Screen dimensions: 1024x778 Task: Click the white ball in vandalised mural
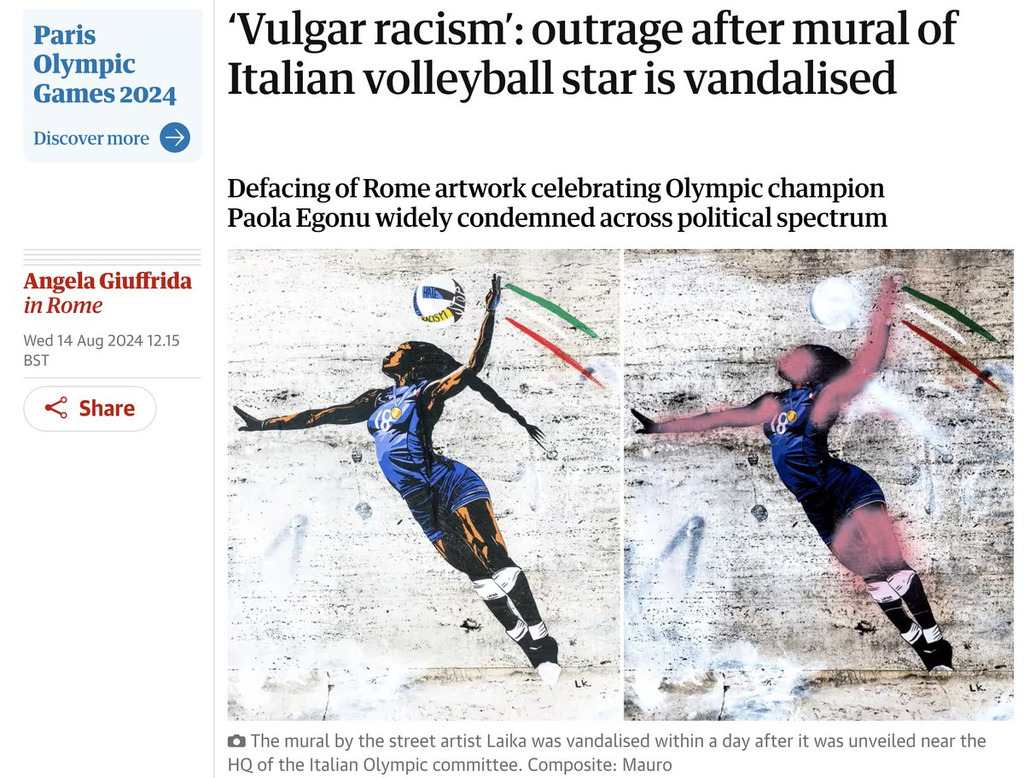836,303
